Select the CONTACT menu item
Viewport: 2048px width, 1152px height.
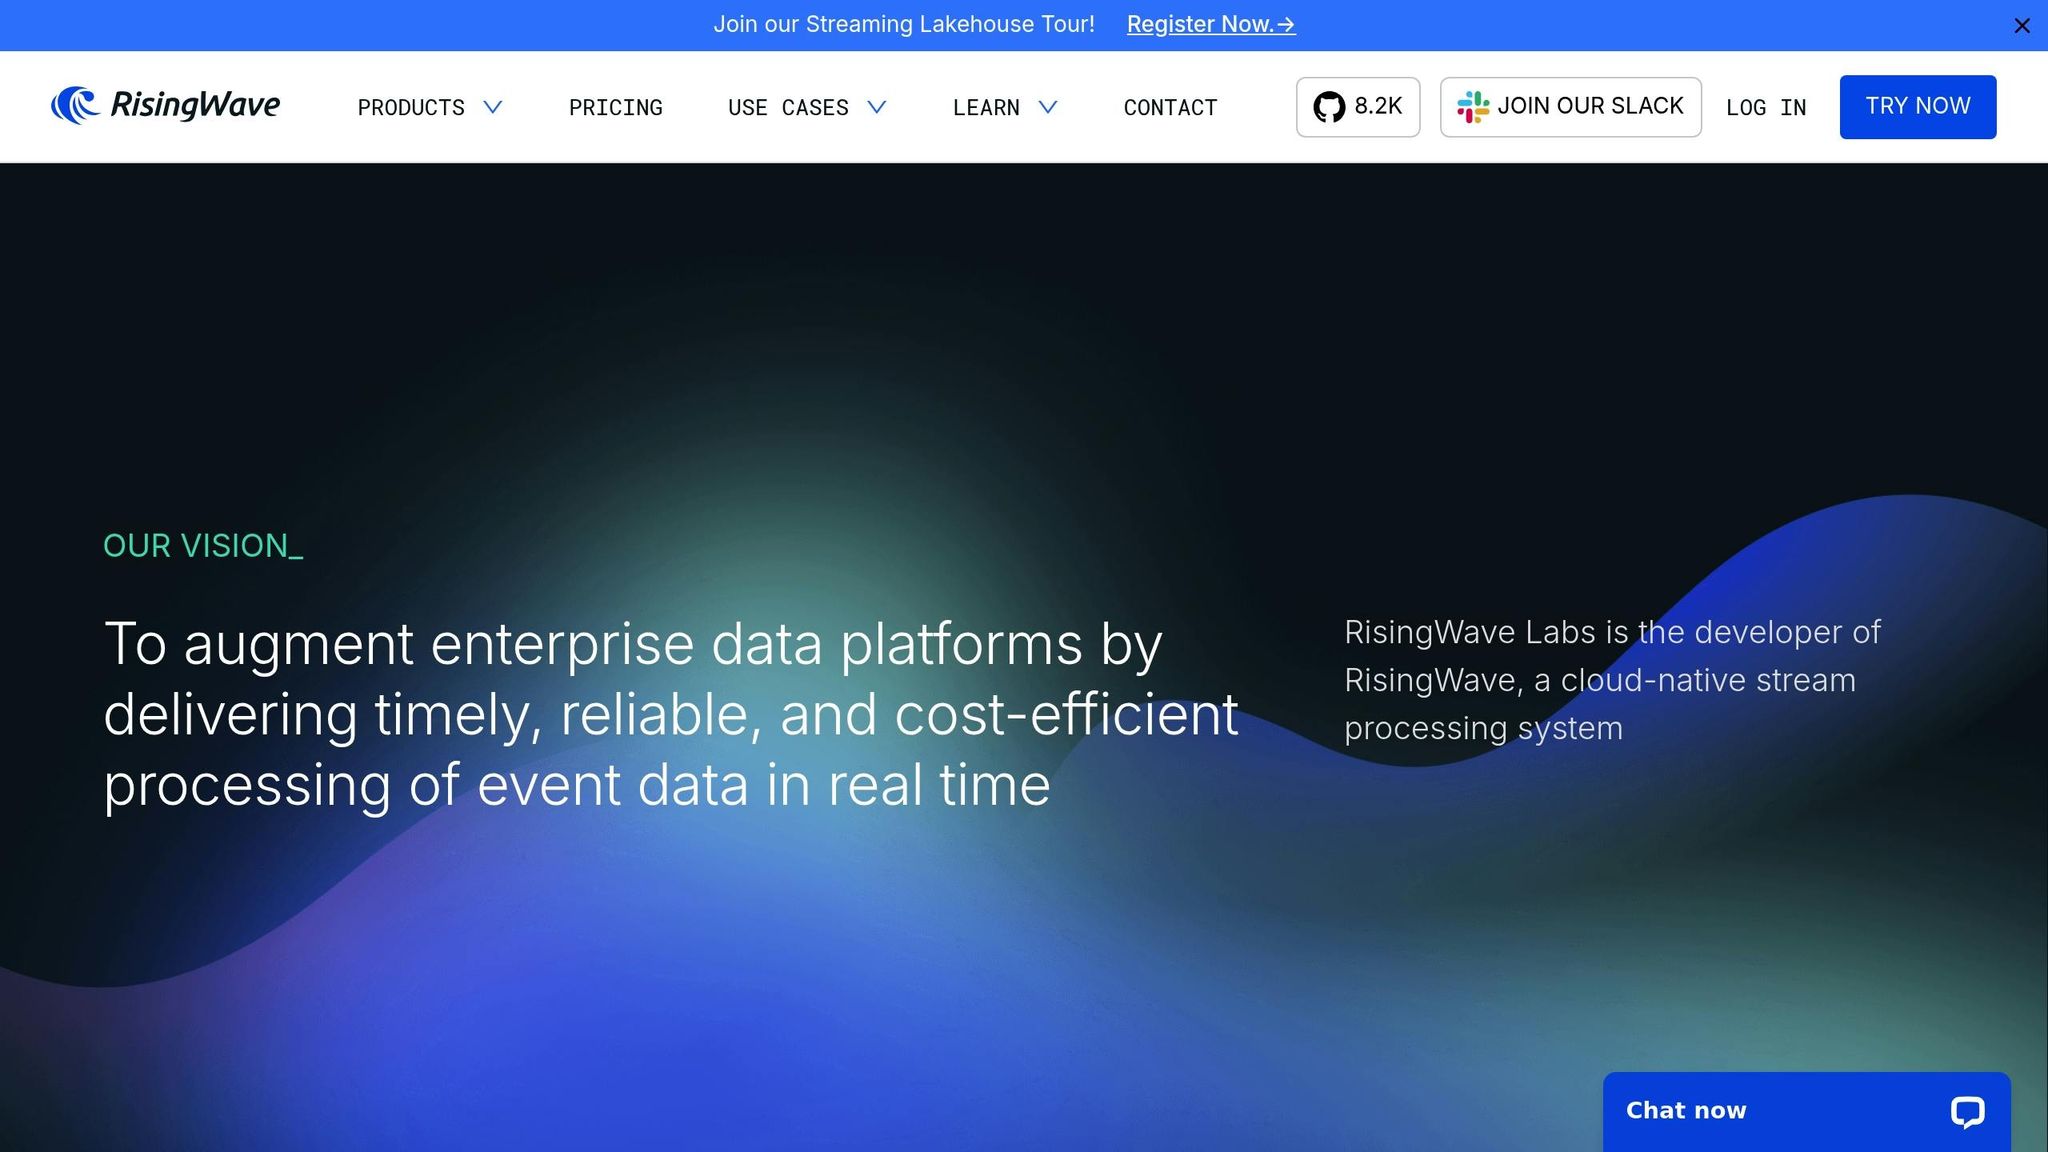1170,107
